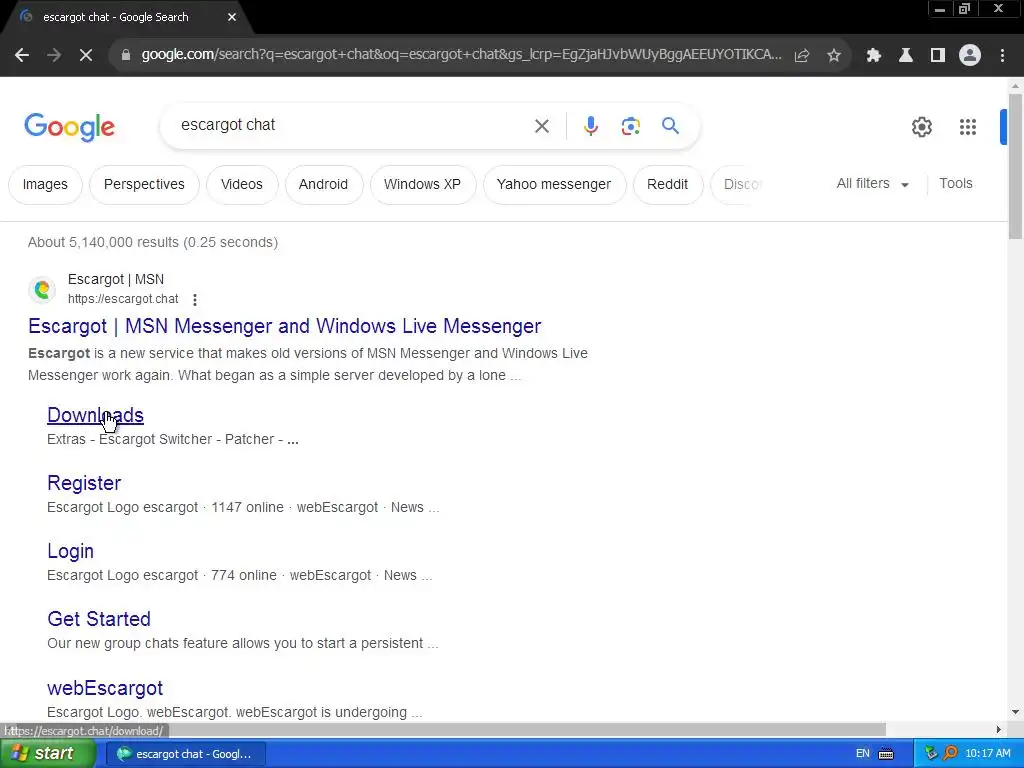Click the system tray clock

tap(987, 754)
